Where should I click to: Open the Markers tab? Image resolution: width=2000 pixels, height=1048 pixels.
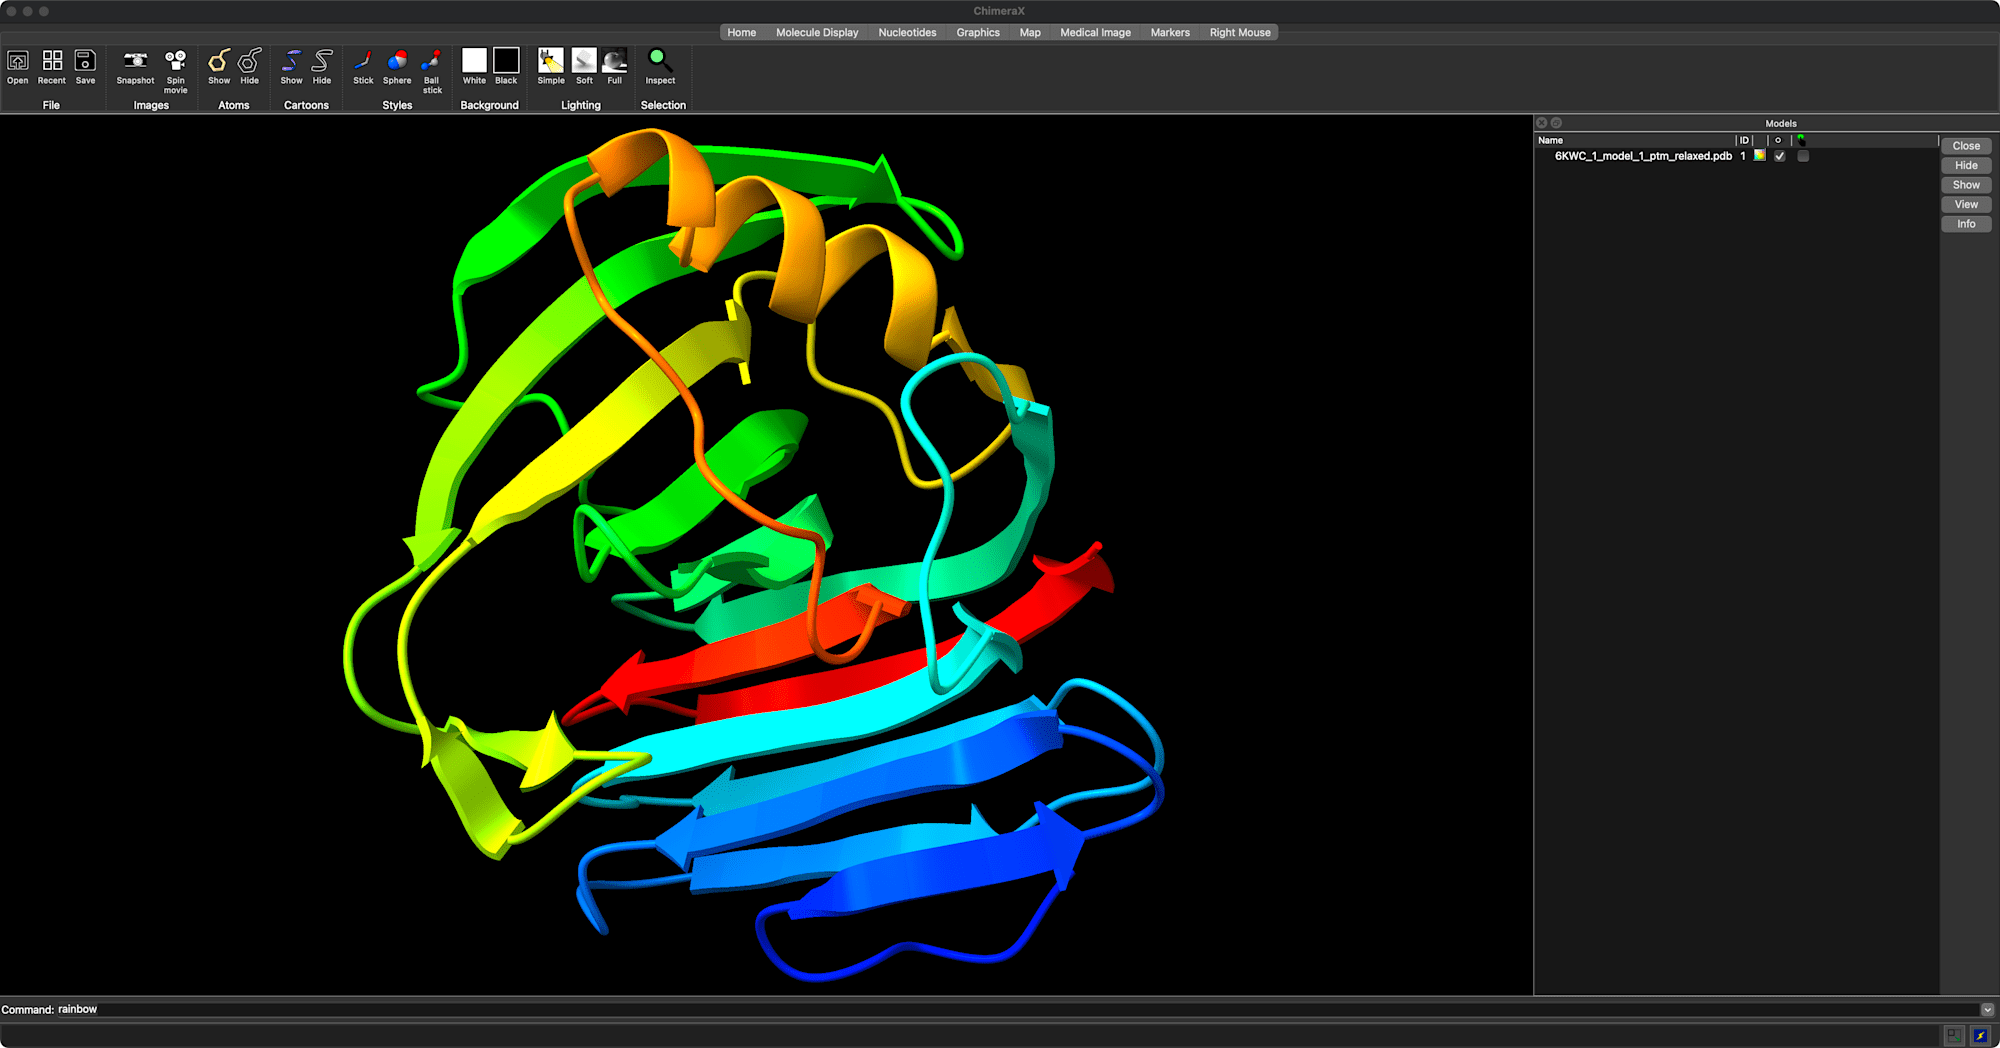coord(1170,32)
